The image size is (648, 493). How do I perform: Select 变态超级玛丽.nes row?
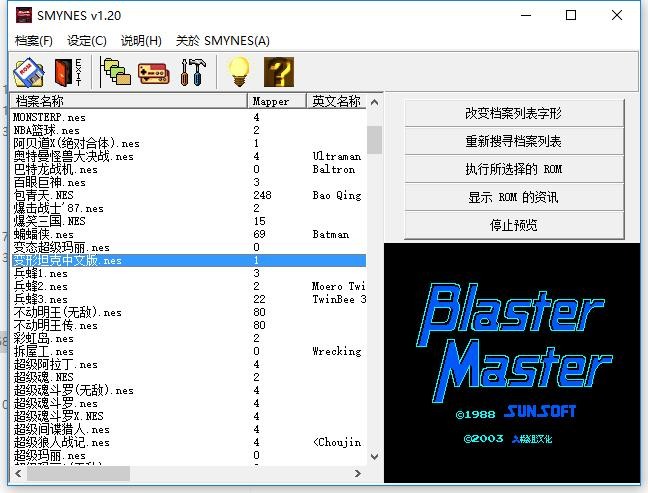point(188,247)
